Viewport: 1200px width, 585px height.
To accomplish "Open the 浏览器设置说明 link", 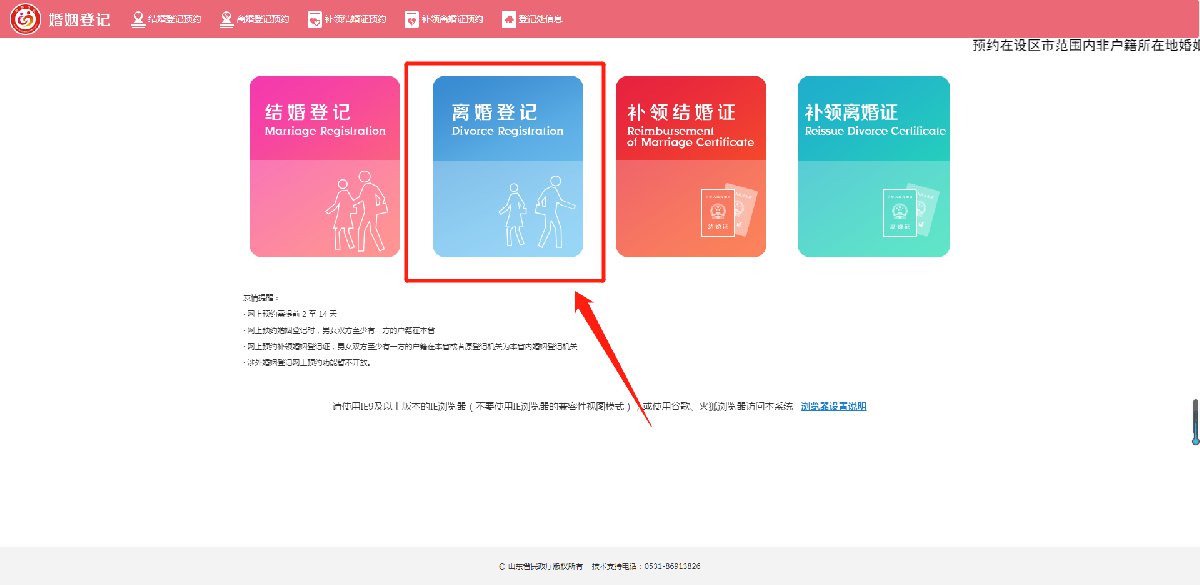I will [x=833, y=406].
